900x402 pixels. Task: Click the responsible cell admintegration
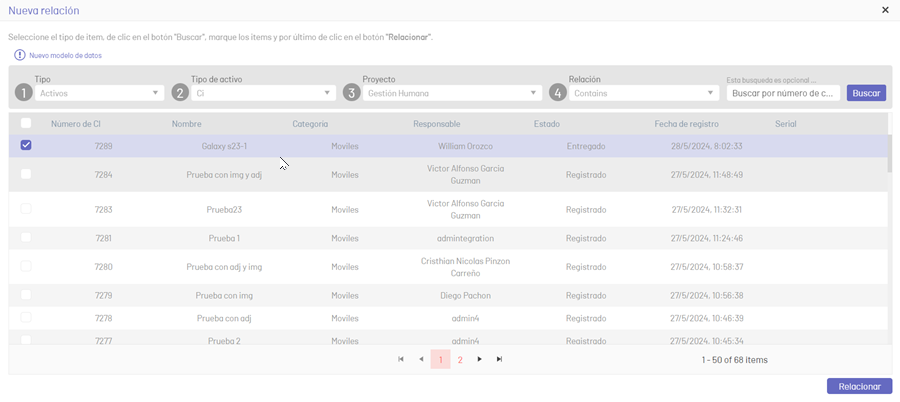(465, 238)
